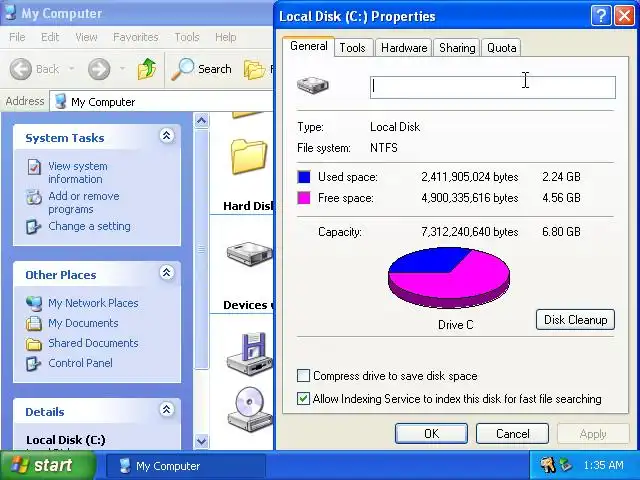Select the CD drive icon
The image size is (640, 480).
coord(250,409)
